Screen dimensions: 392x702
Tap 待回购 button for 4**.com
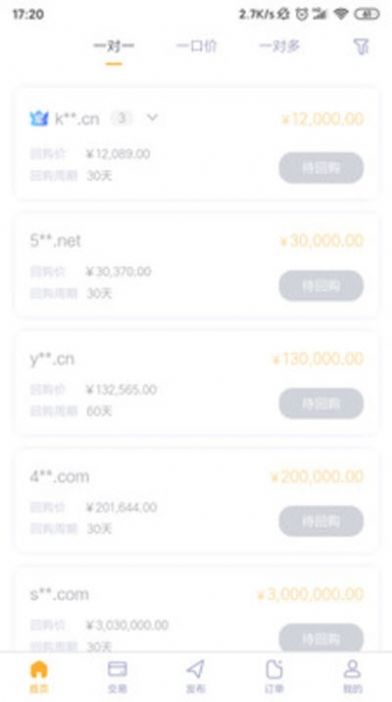point(321,521)
